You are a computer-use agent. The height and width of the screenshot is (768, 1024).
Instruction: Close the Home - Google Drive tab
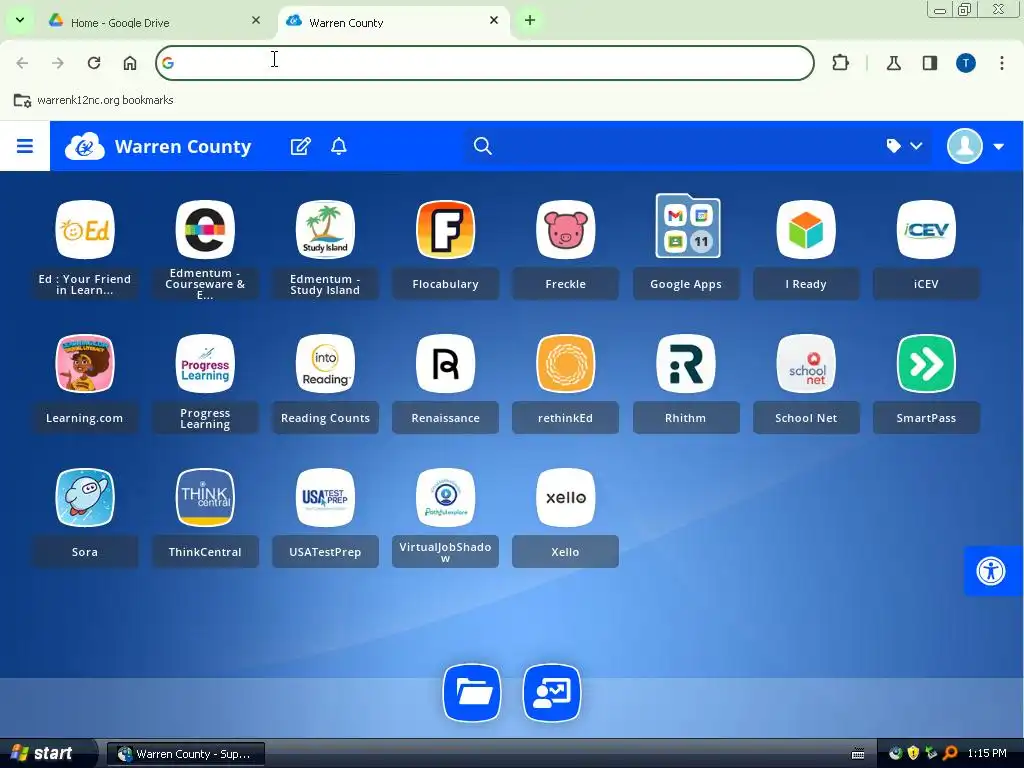point(256,20)
